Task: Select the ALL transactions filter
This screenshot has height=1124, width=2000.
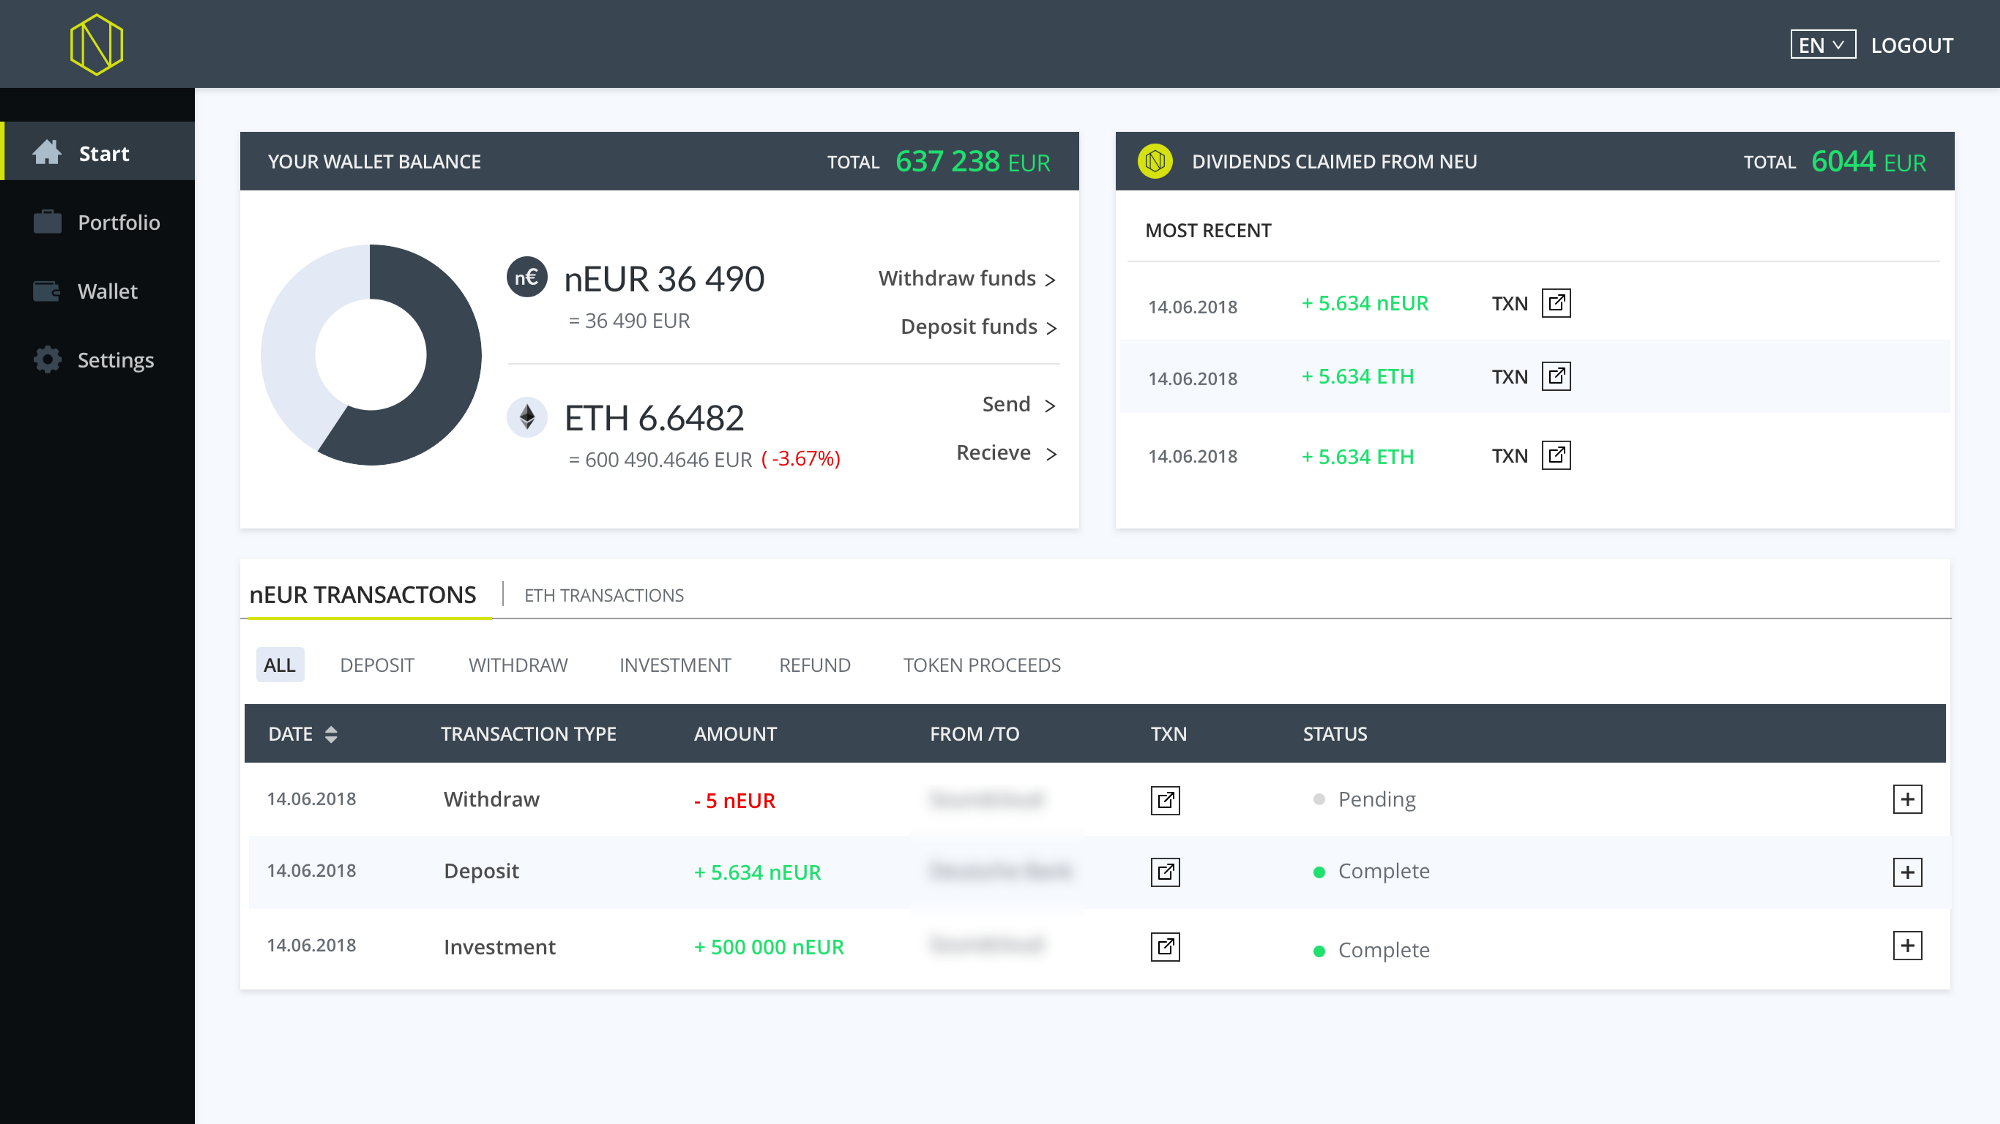Action: click(279, 665)
